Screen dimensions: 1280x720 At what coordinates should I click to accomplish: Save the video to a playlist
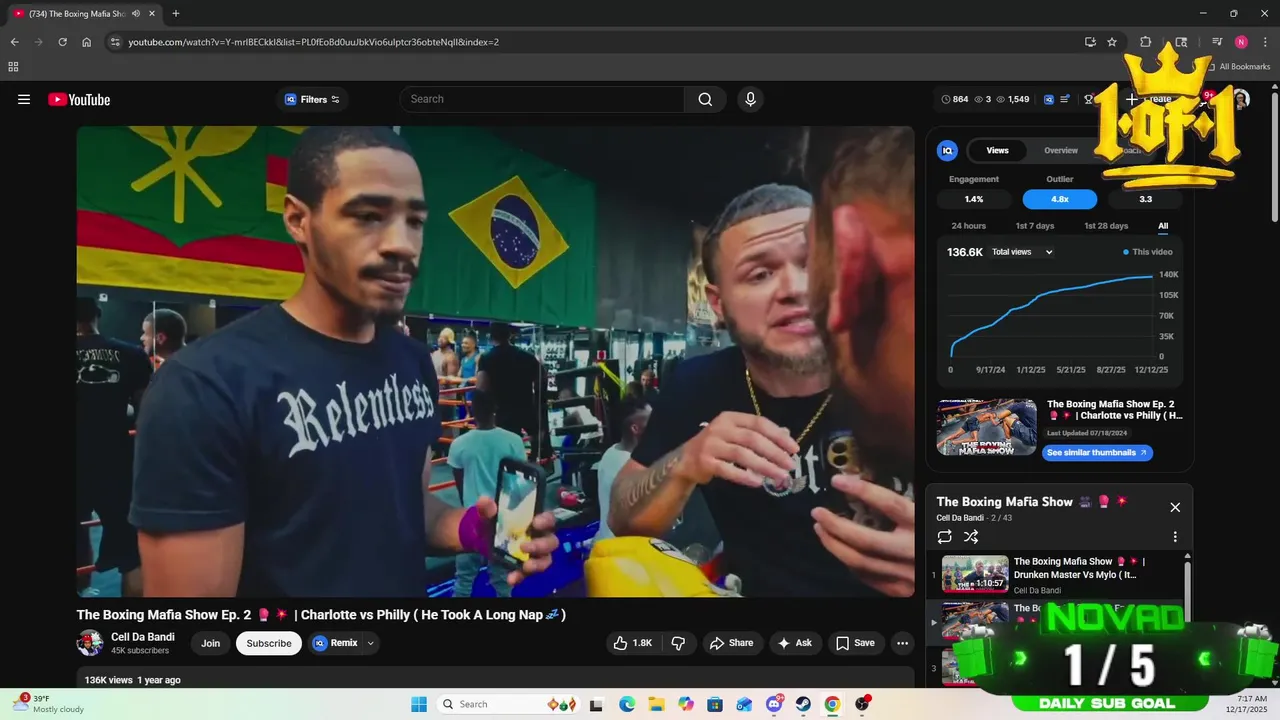point(855,643)
